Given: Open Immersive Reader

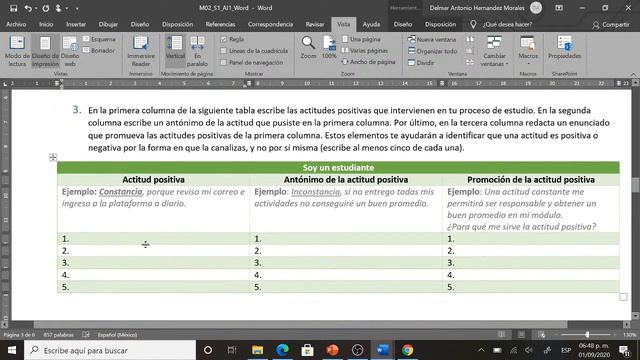Looking at the screenshot, I should pos(141,51).
